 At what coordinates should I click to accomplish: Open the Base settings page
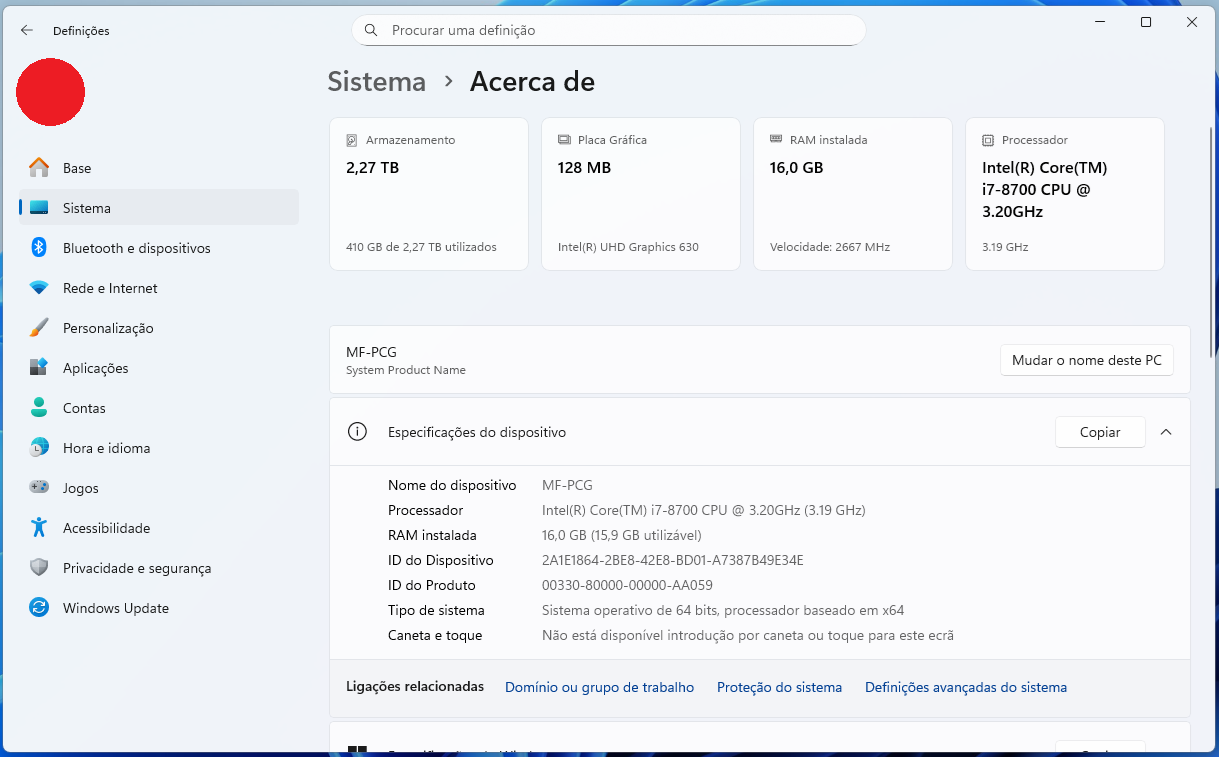(159, 168)
